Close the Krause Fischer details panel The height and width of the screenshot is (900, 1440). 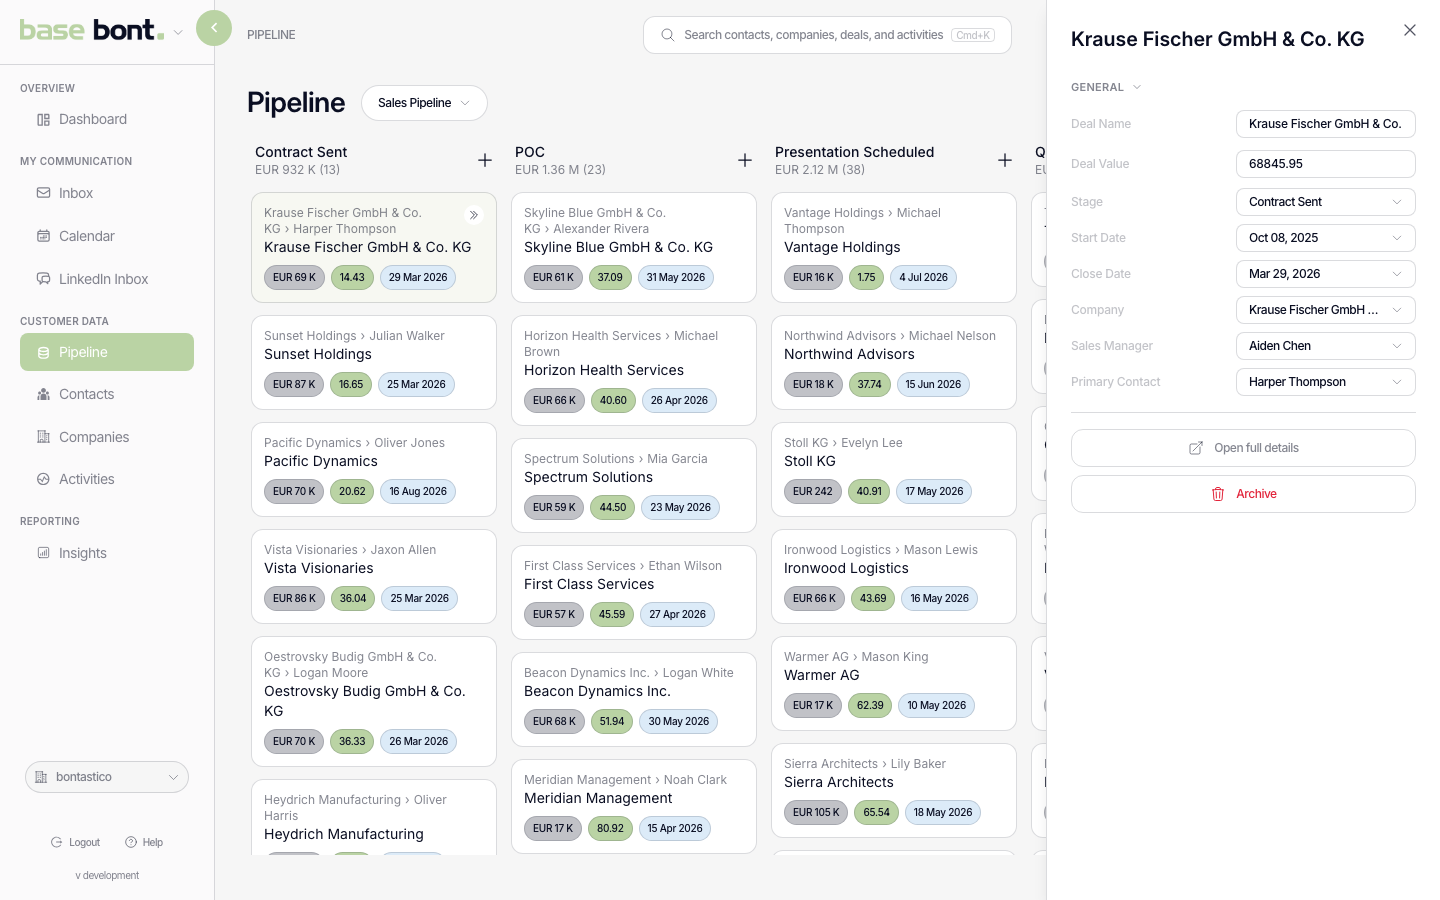(1410, 30)
